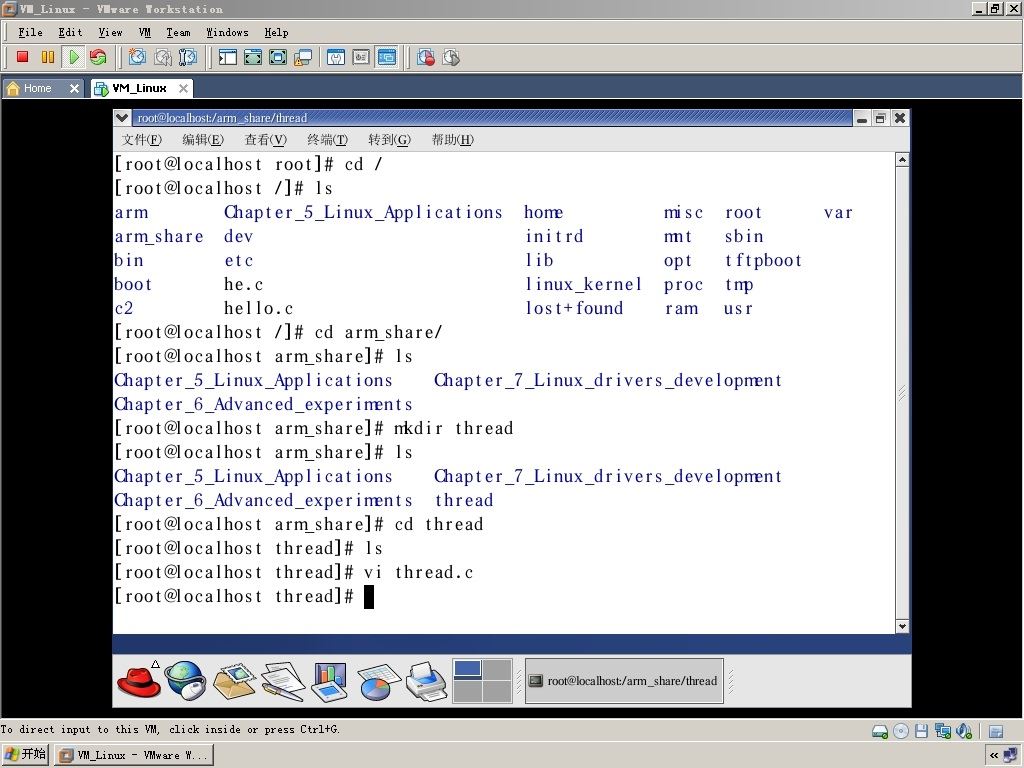Minimize the terminal window

[x=862, y=118]
